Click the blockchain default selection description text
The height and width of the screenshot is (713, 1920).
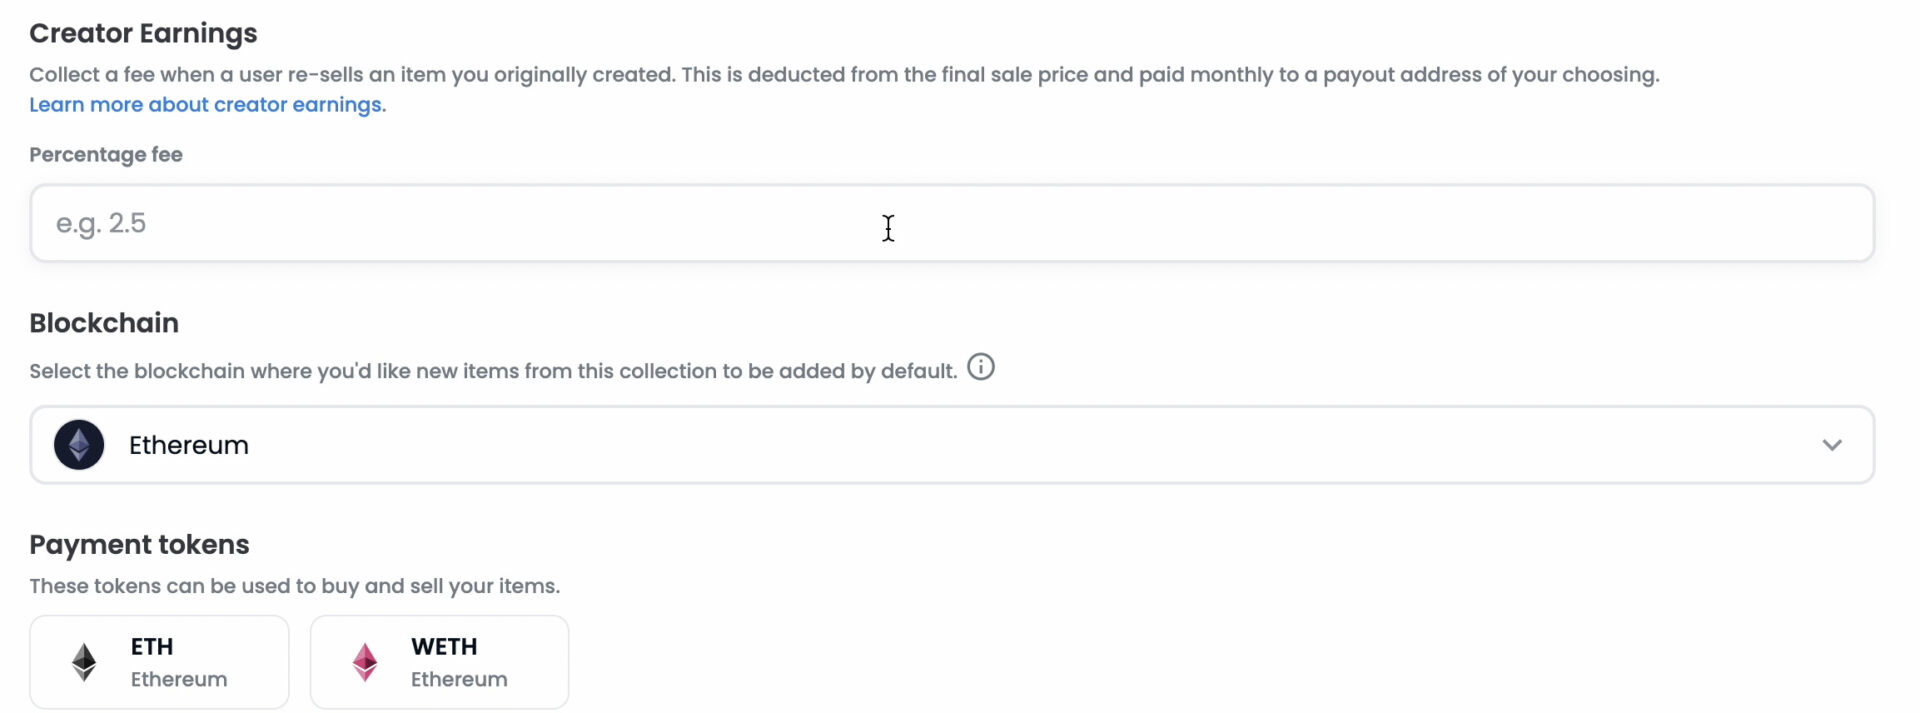493,371
